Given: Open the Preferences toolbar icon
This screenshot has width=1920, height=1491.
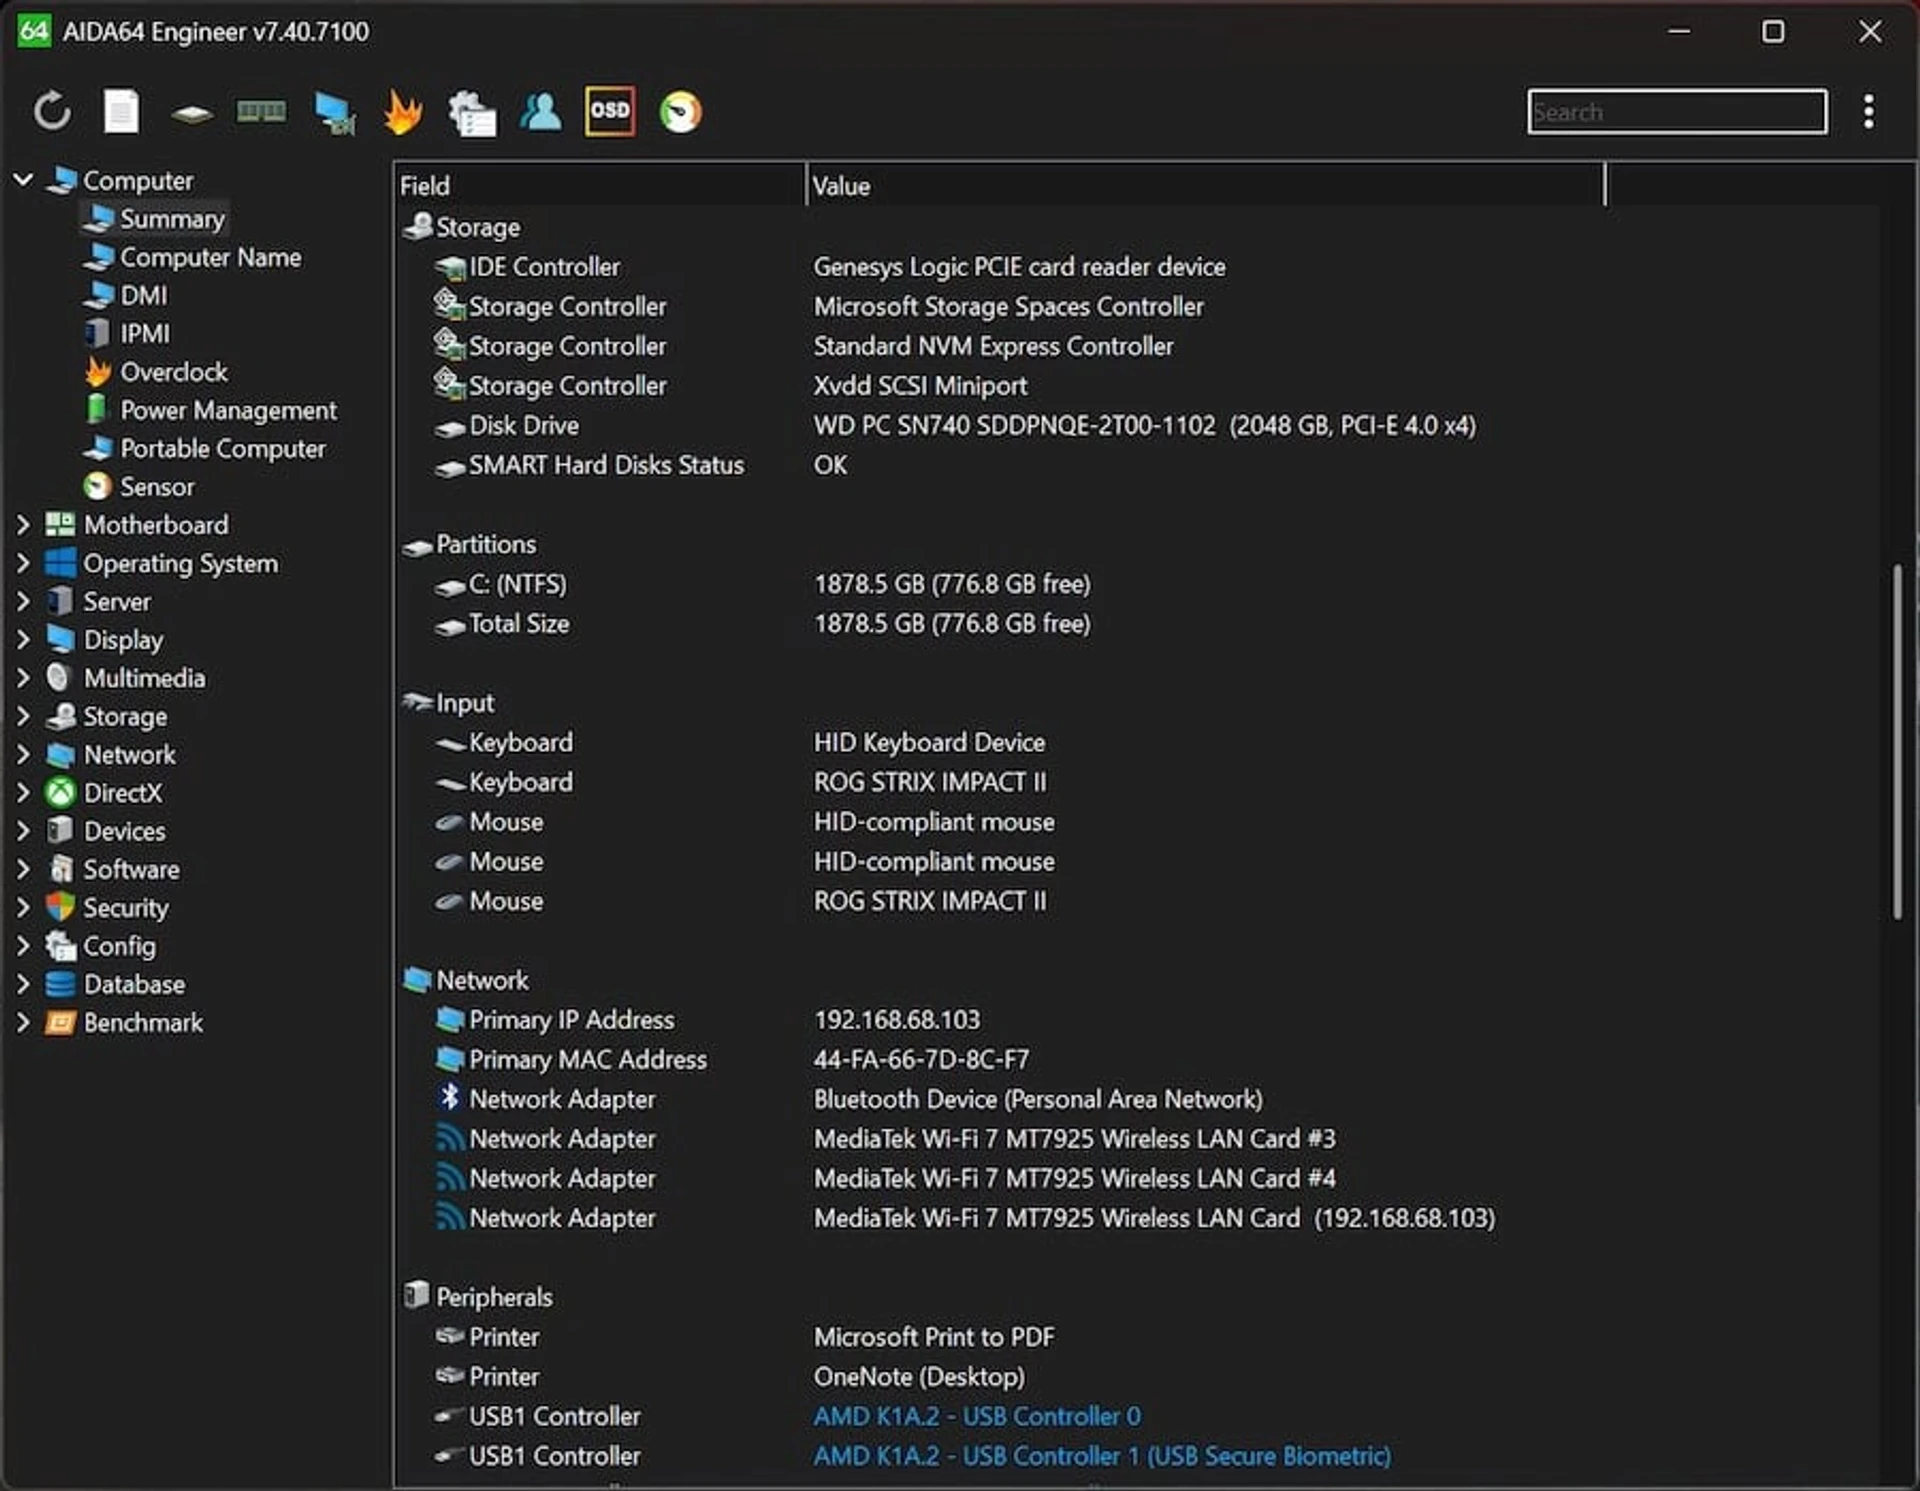Looking at the screenshot, I should [x=472, y=113].
